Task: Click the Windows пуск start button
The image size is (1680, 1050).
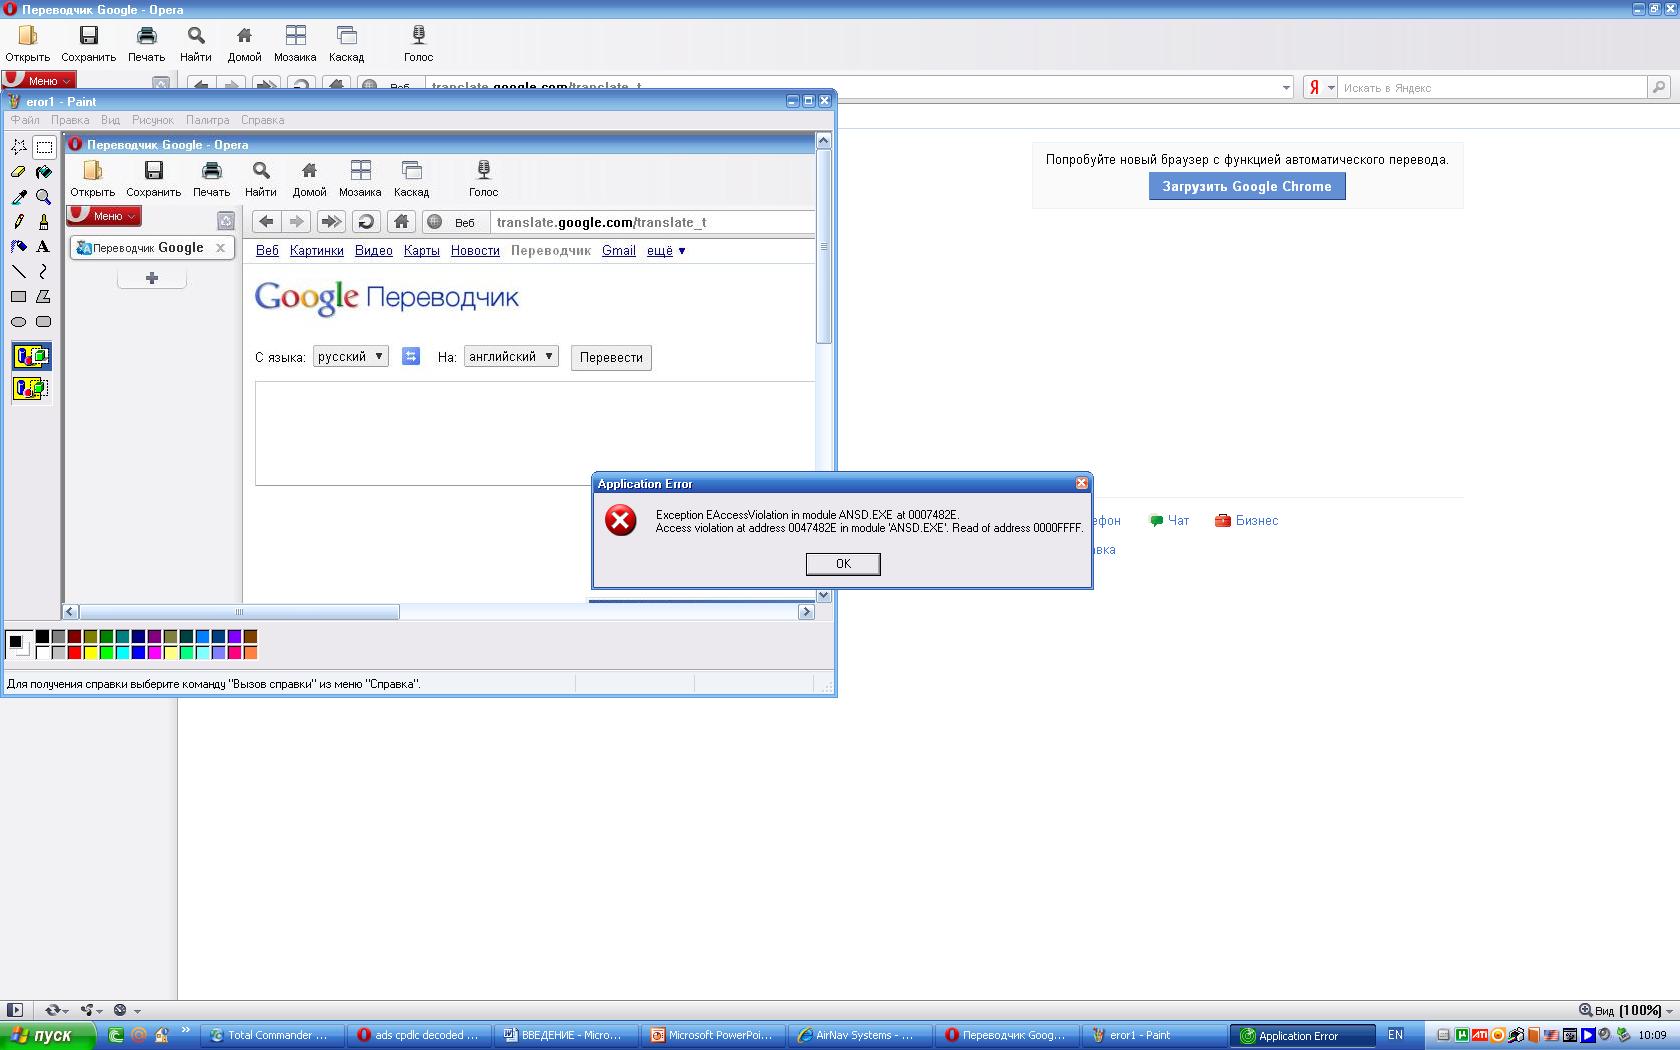Action: [48, 1036]
